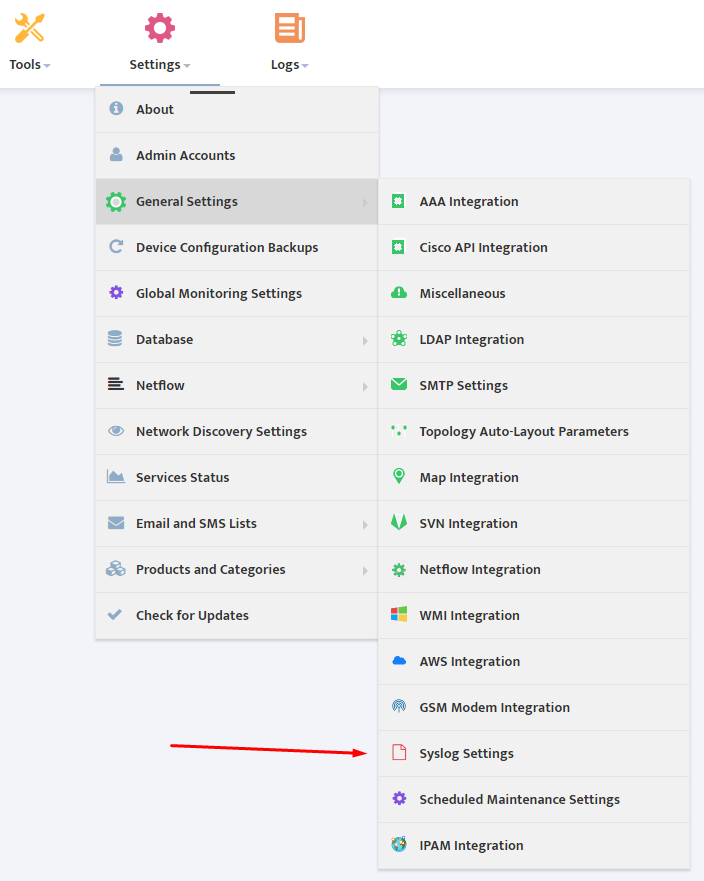Click the purple Global Monitoring Settings gear icon
The height and width of the screenshot is (881, 704).
tap(116, 292)
